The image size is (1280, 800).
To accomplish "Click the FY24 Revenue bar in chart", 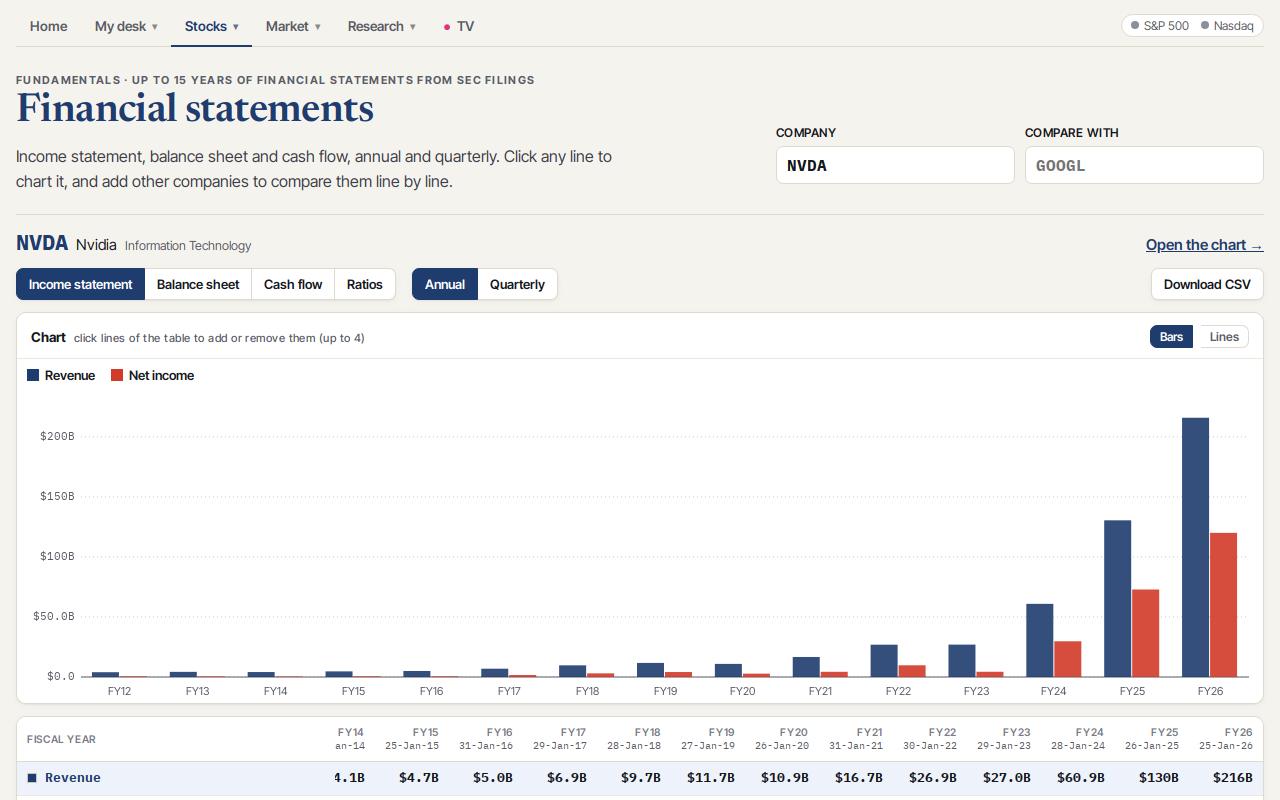I will (x=1039, y=640).
